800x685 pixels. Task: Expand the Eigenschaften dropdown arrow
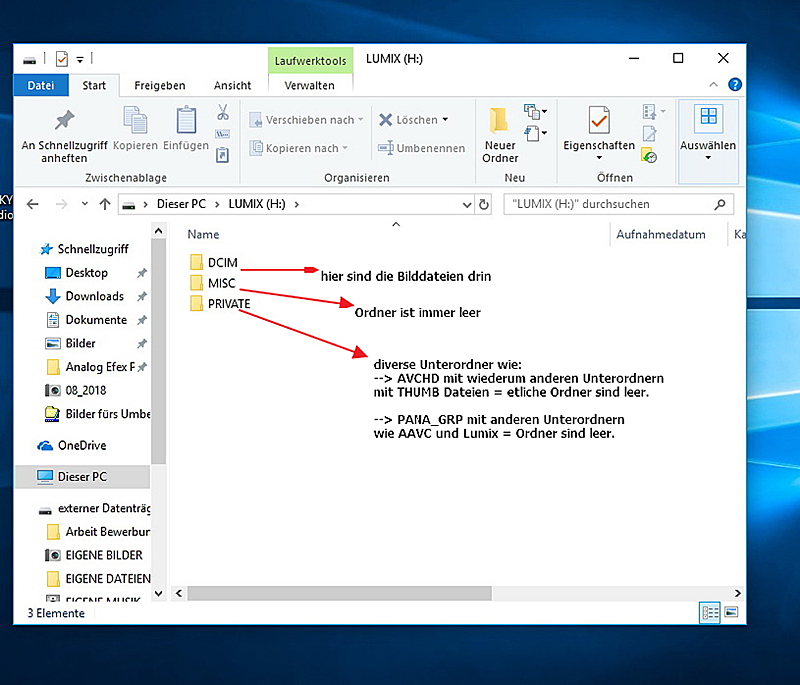tap(599, 158)
